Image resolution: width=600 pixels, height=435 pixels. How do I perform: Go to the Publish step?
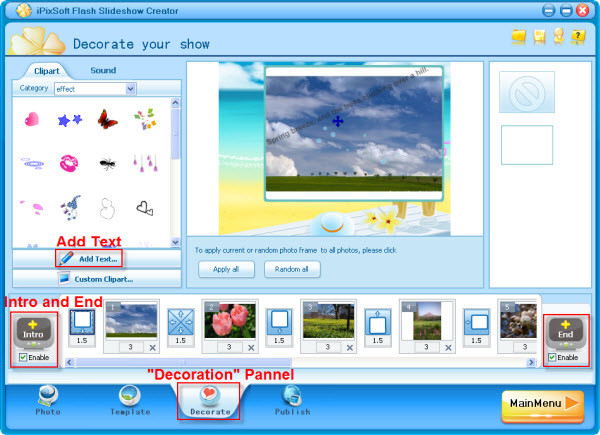[293, 400]
